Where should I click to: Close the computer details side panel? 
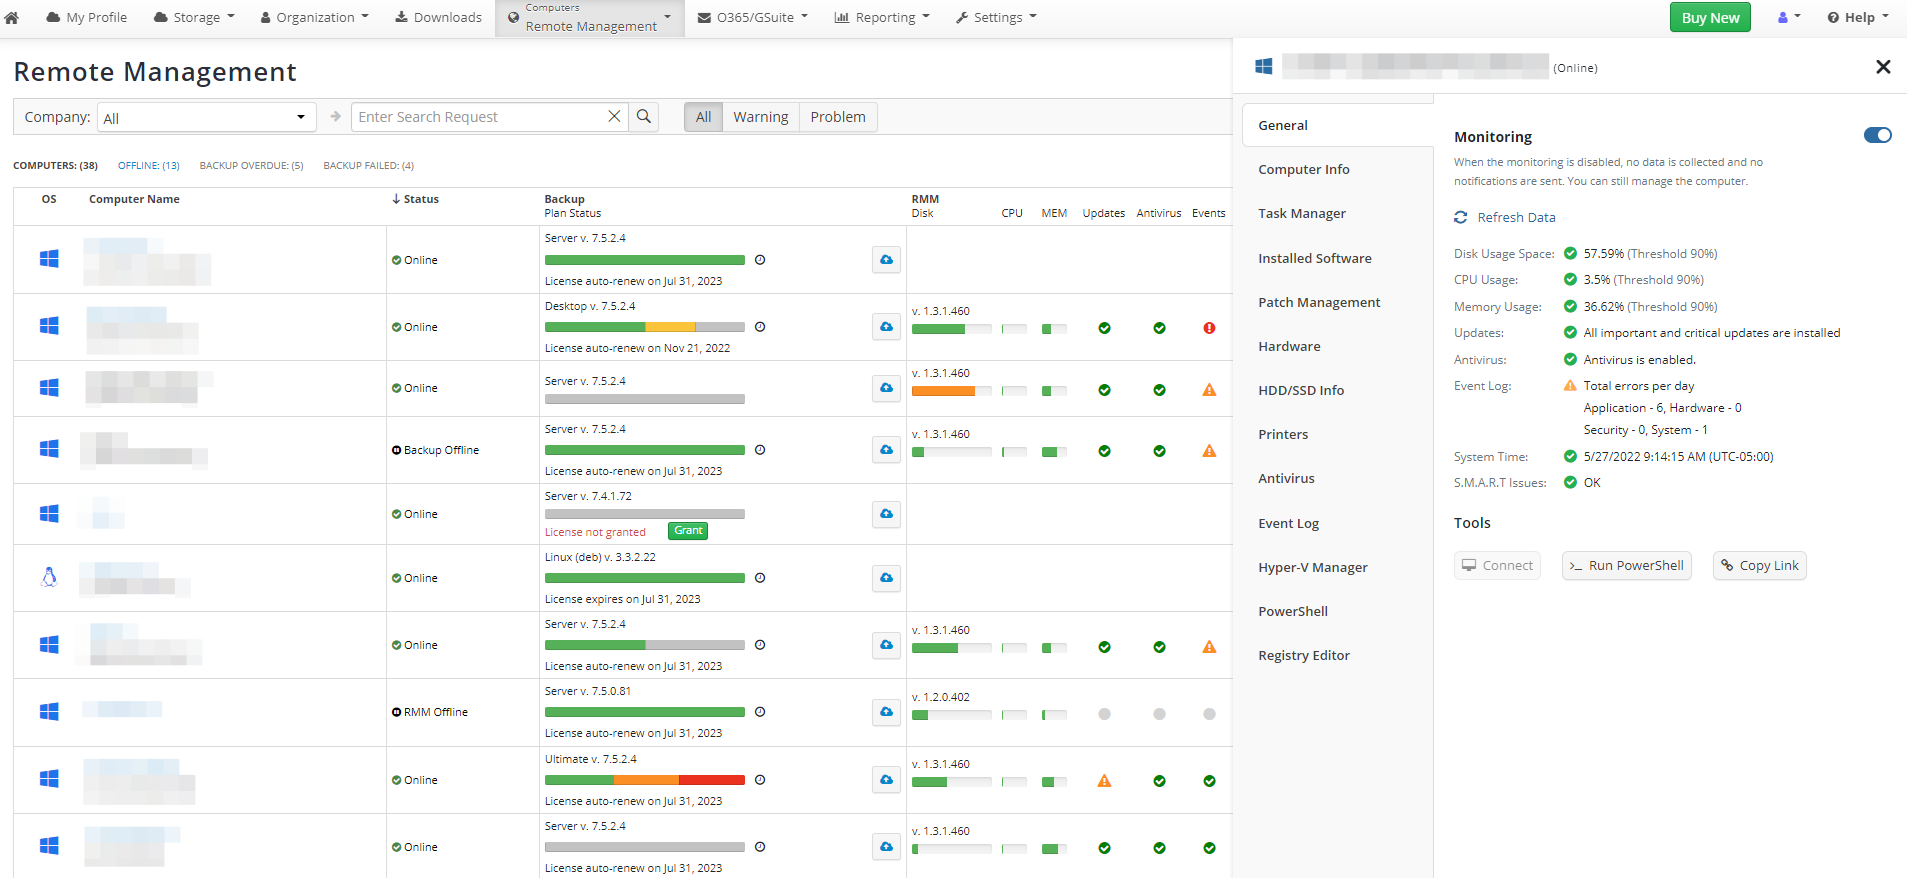[x=1883, y=67]
